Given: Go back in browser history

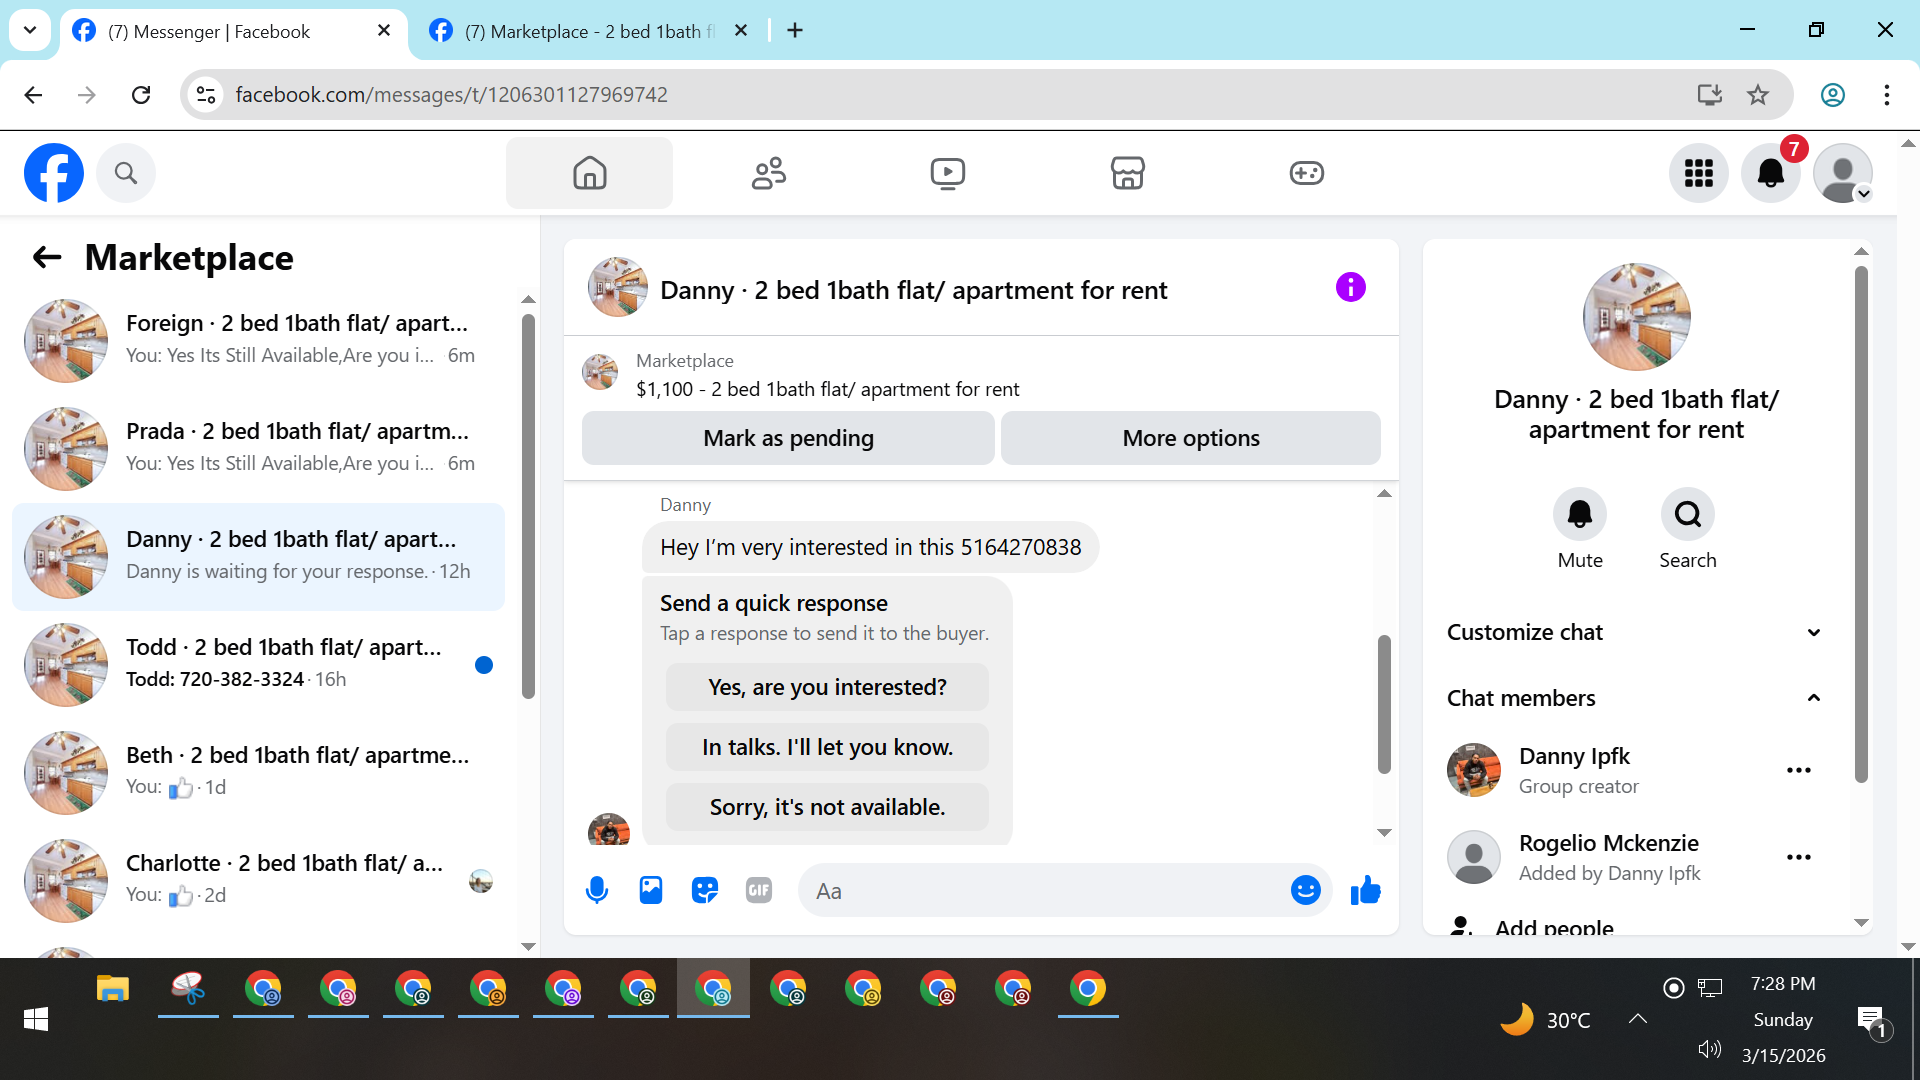Looking at the screenshot, I should click(33, 95).
